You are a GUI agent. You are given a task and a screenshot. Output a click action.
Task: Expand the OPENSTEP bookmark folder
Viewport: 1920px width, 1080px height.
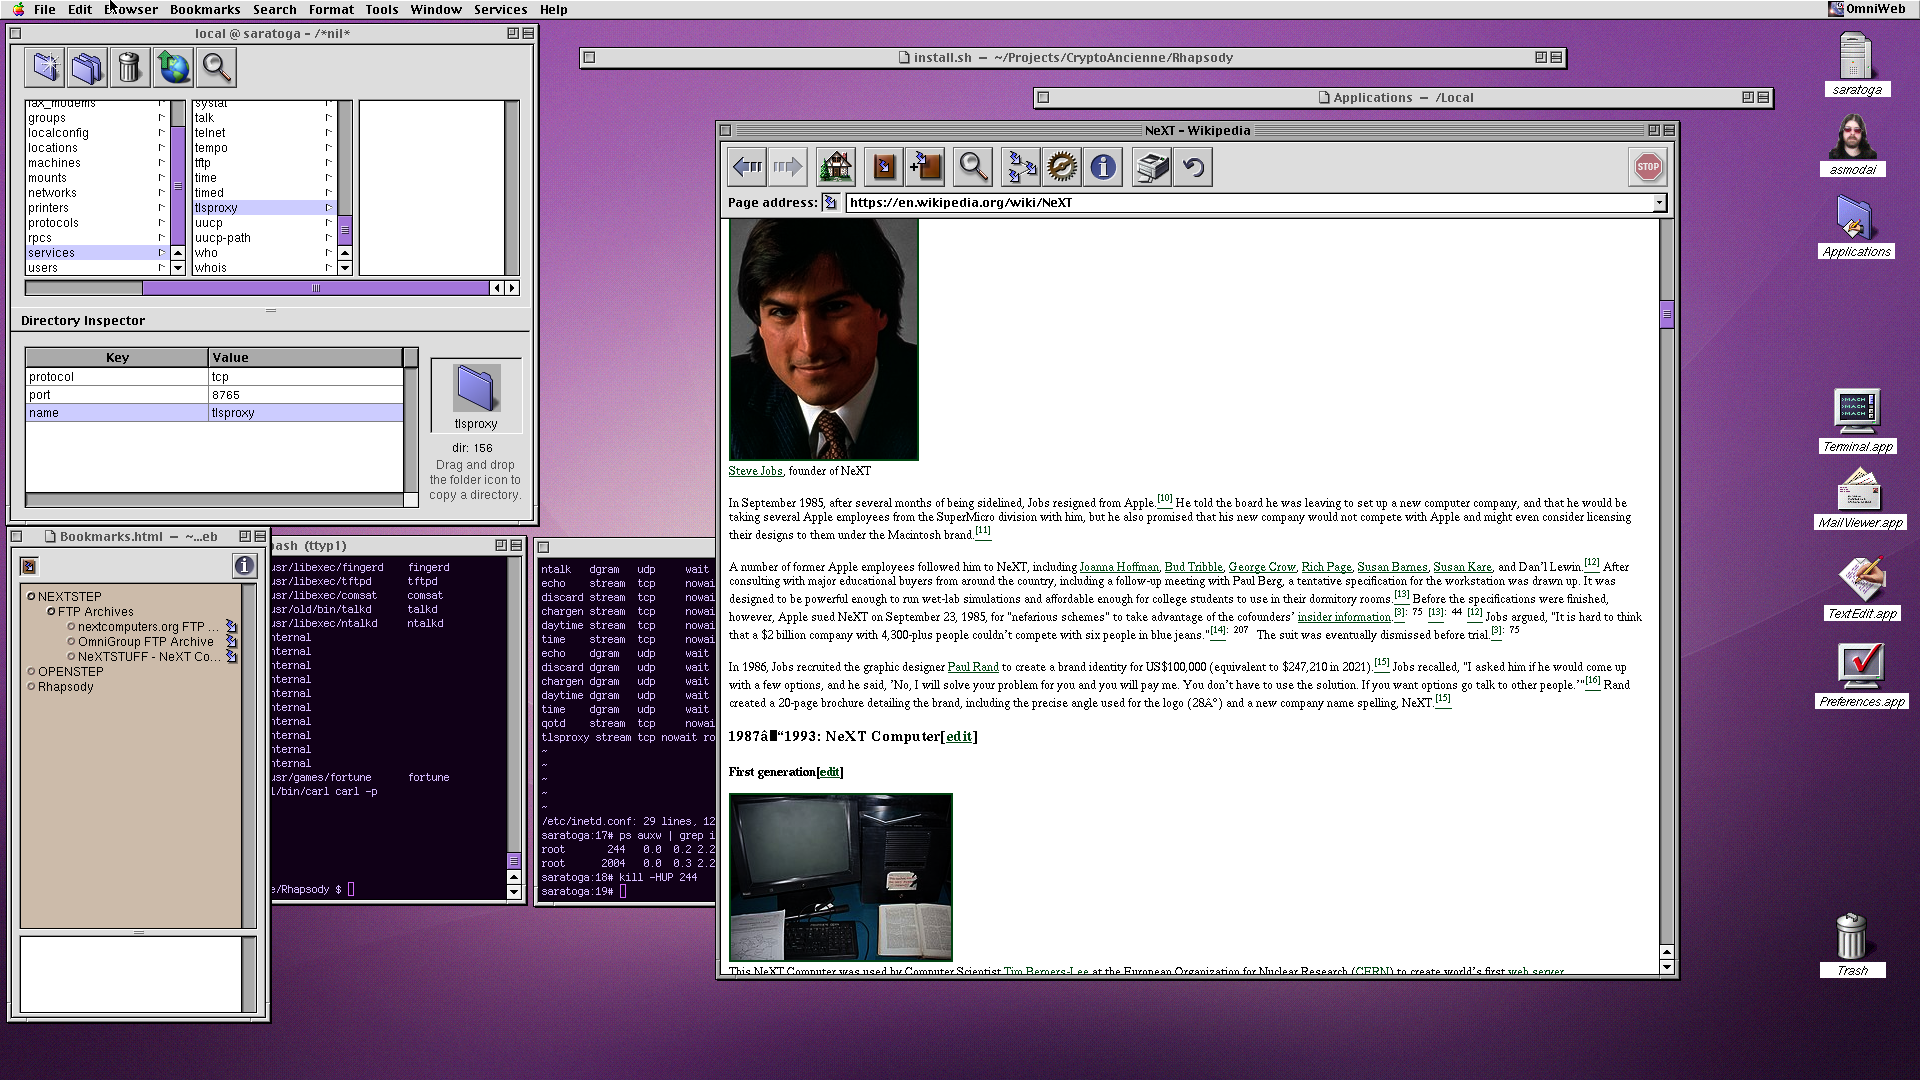pyautogui.click(x=31, y=671)
